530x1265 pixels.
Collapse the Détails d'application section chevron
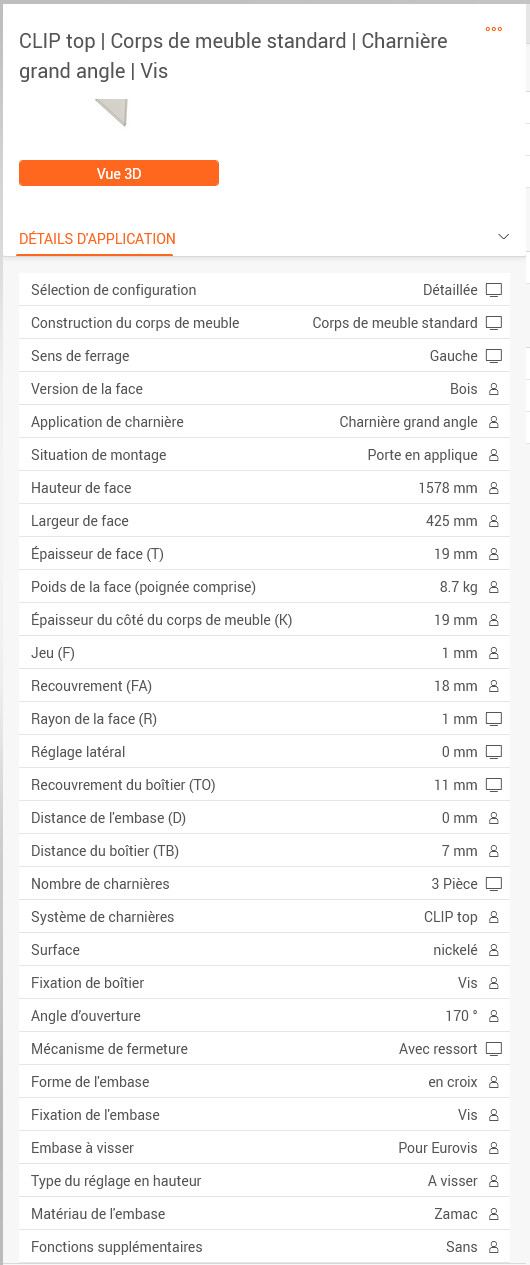[503, 237]
